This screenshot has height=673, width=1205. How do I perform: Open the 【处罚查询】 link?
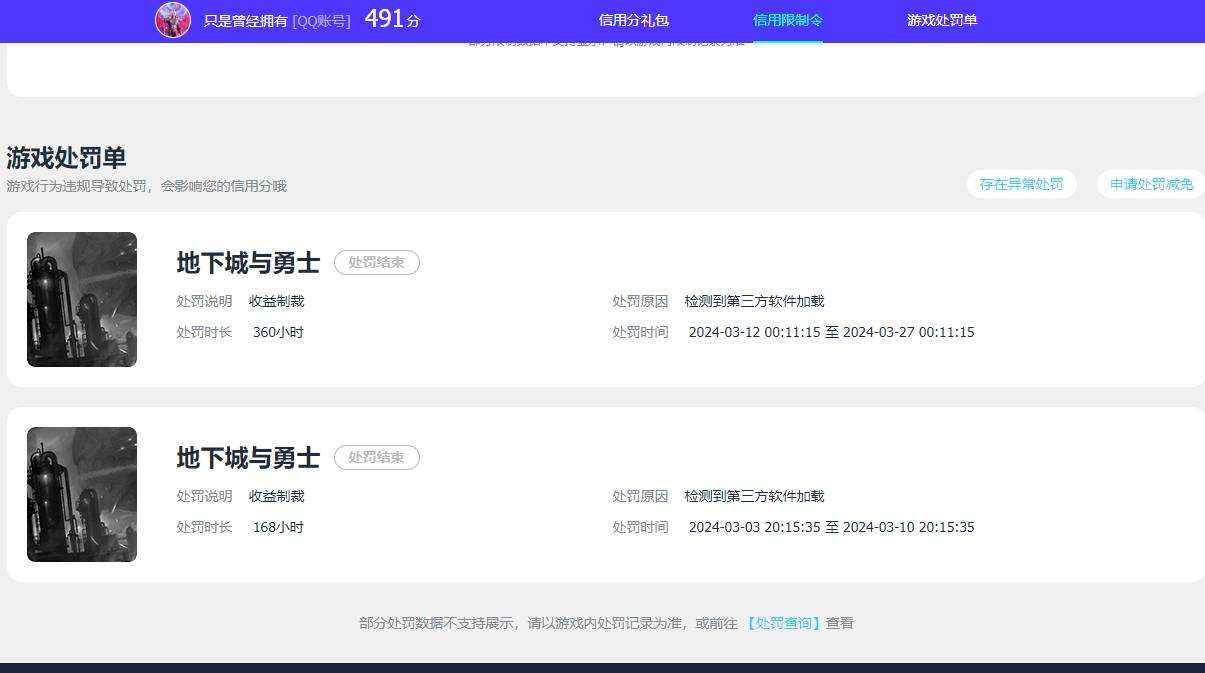tap(784, 623)
